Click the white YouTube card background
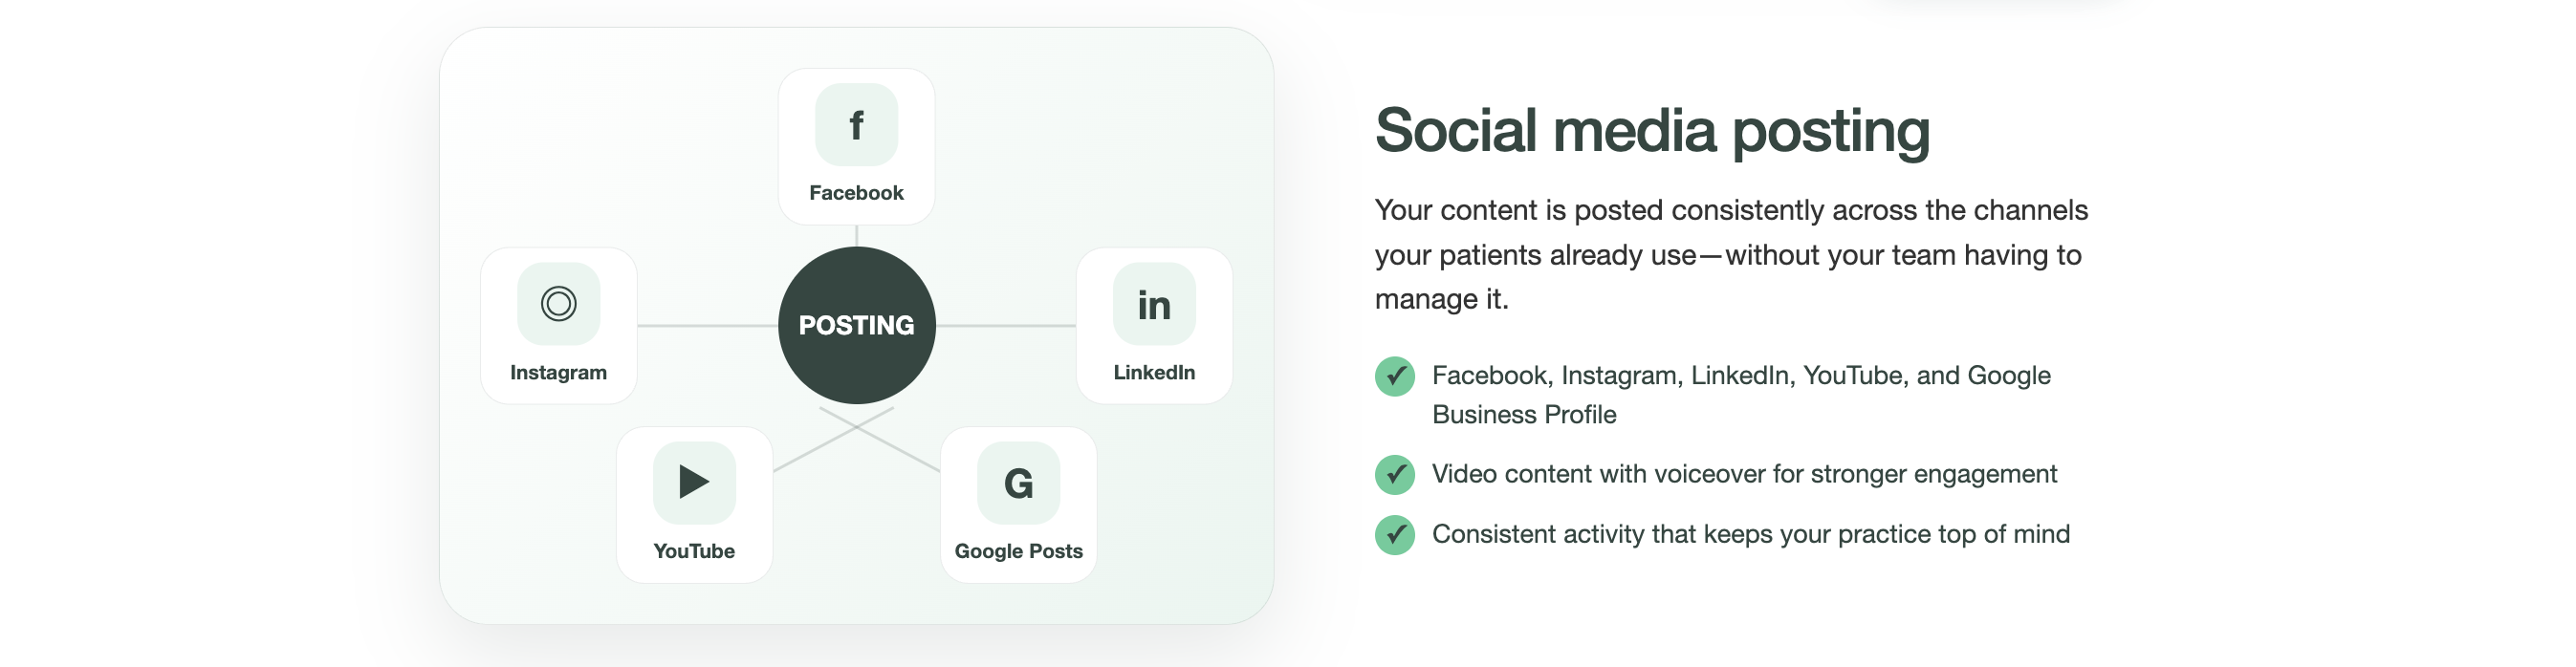The height and width of the screenshot is (667, 2576). [x=694, y=505]
